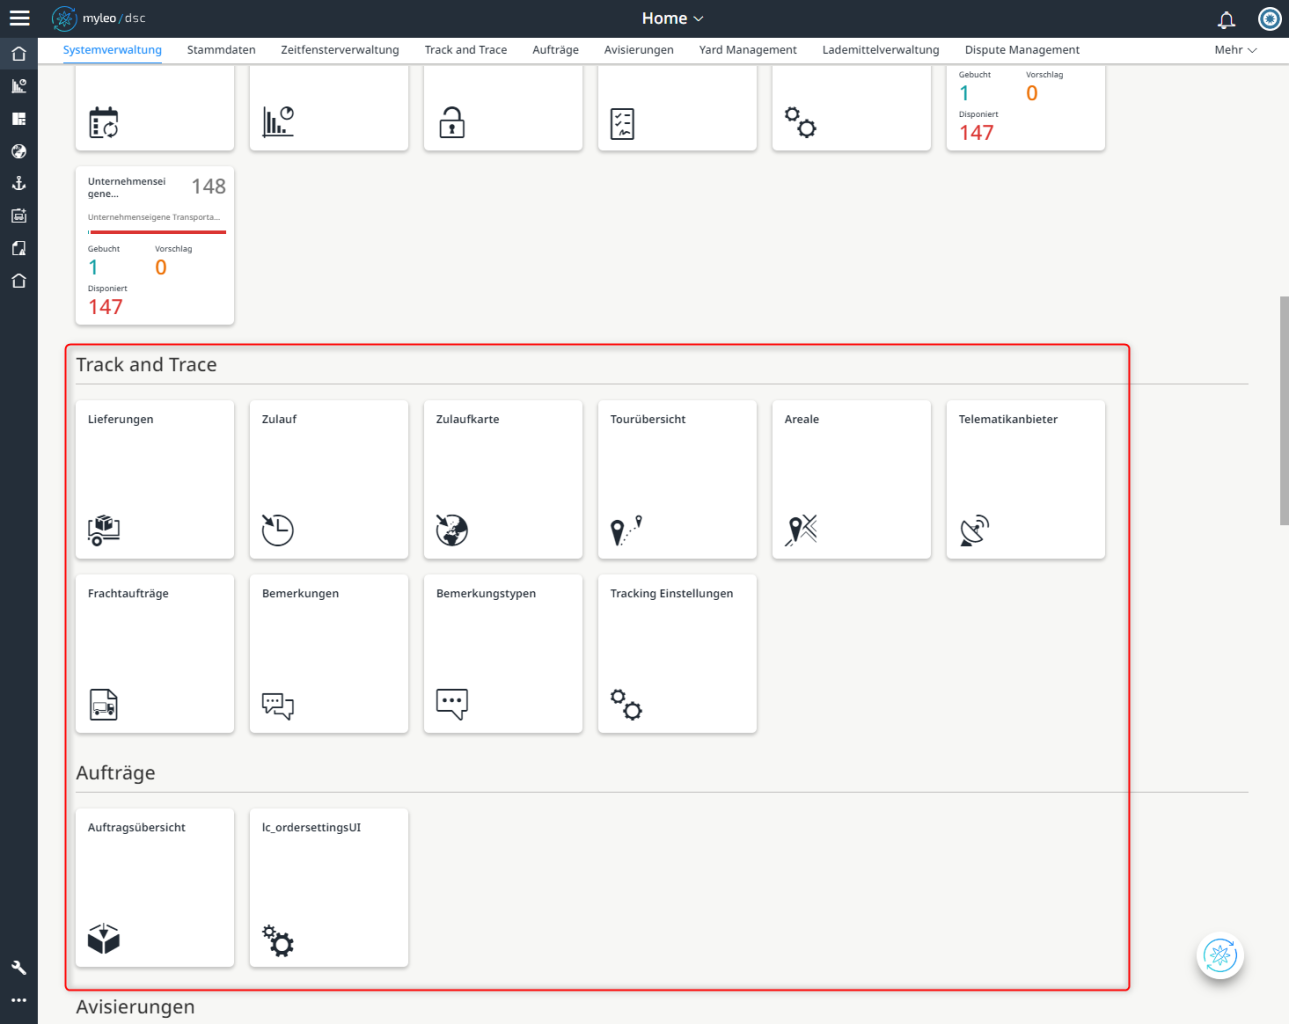1289x1024 pixels.
Task: Open the floating assistant button
Action: tap(1220, 956)
